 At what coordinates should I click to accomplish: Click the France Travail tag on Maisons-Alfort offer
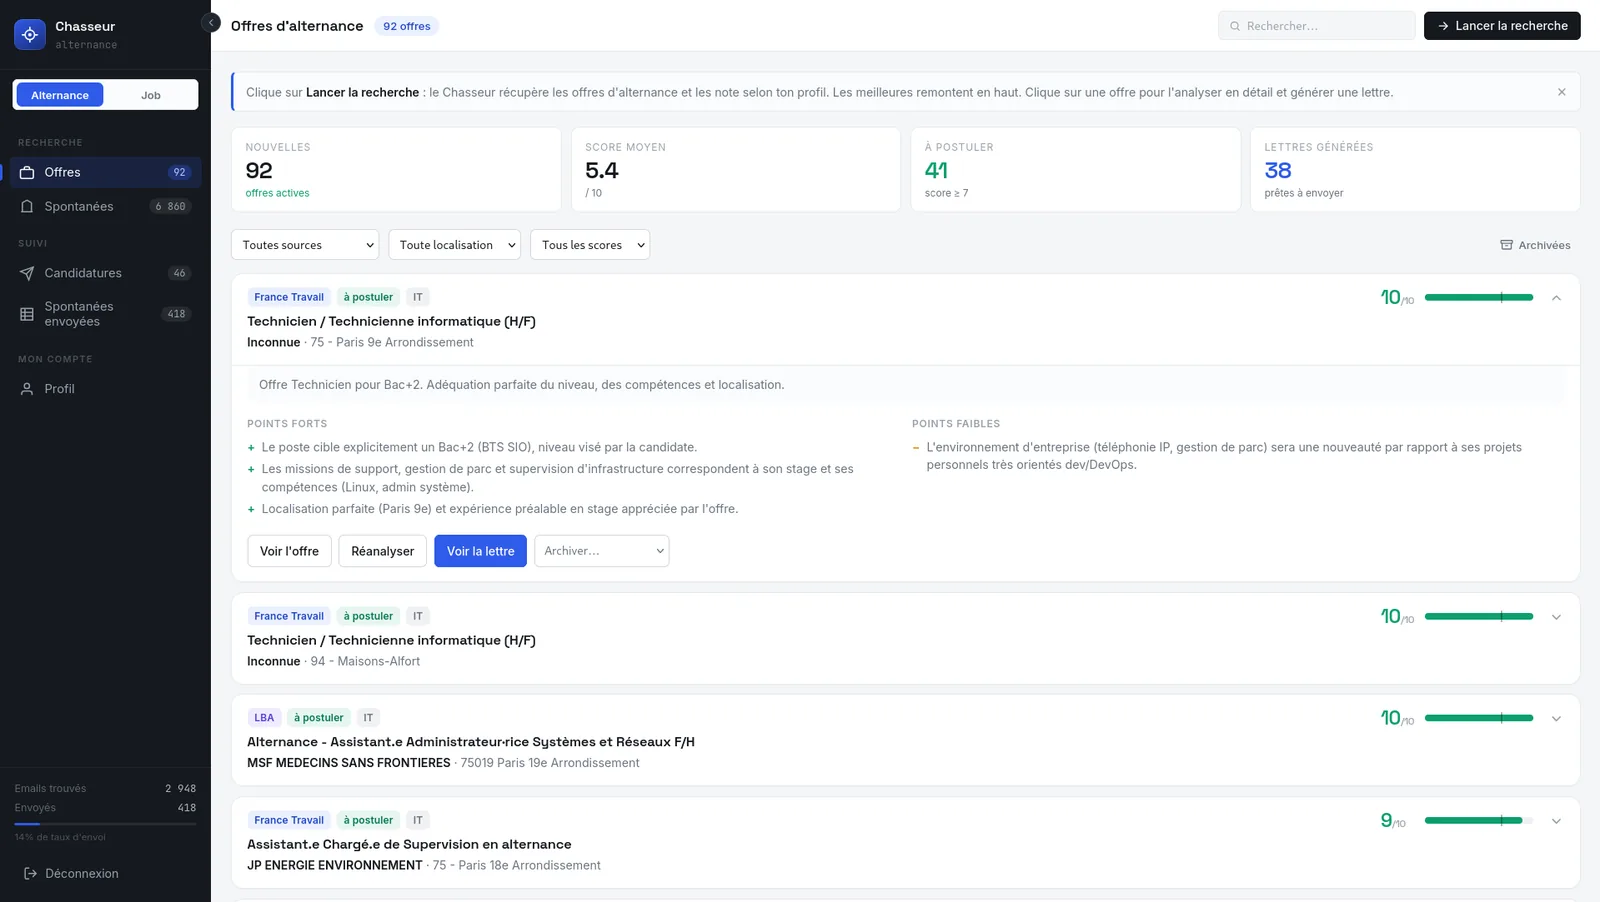(x=289, y=616)
